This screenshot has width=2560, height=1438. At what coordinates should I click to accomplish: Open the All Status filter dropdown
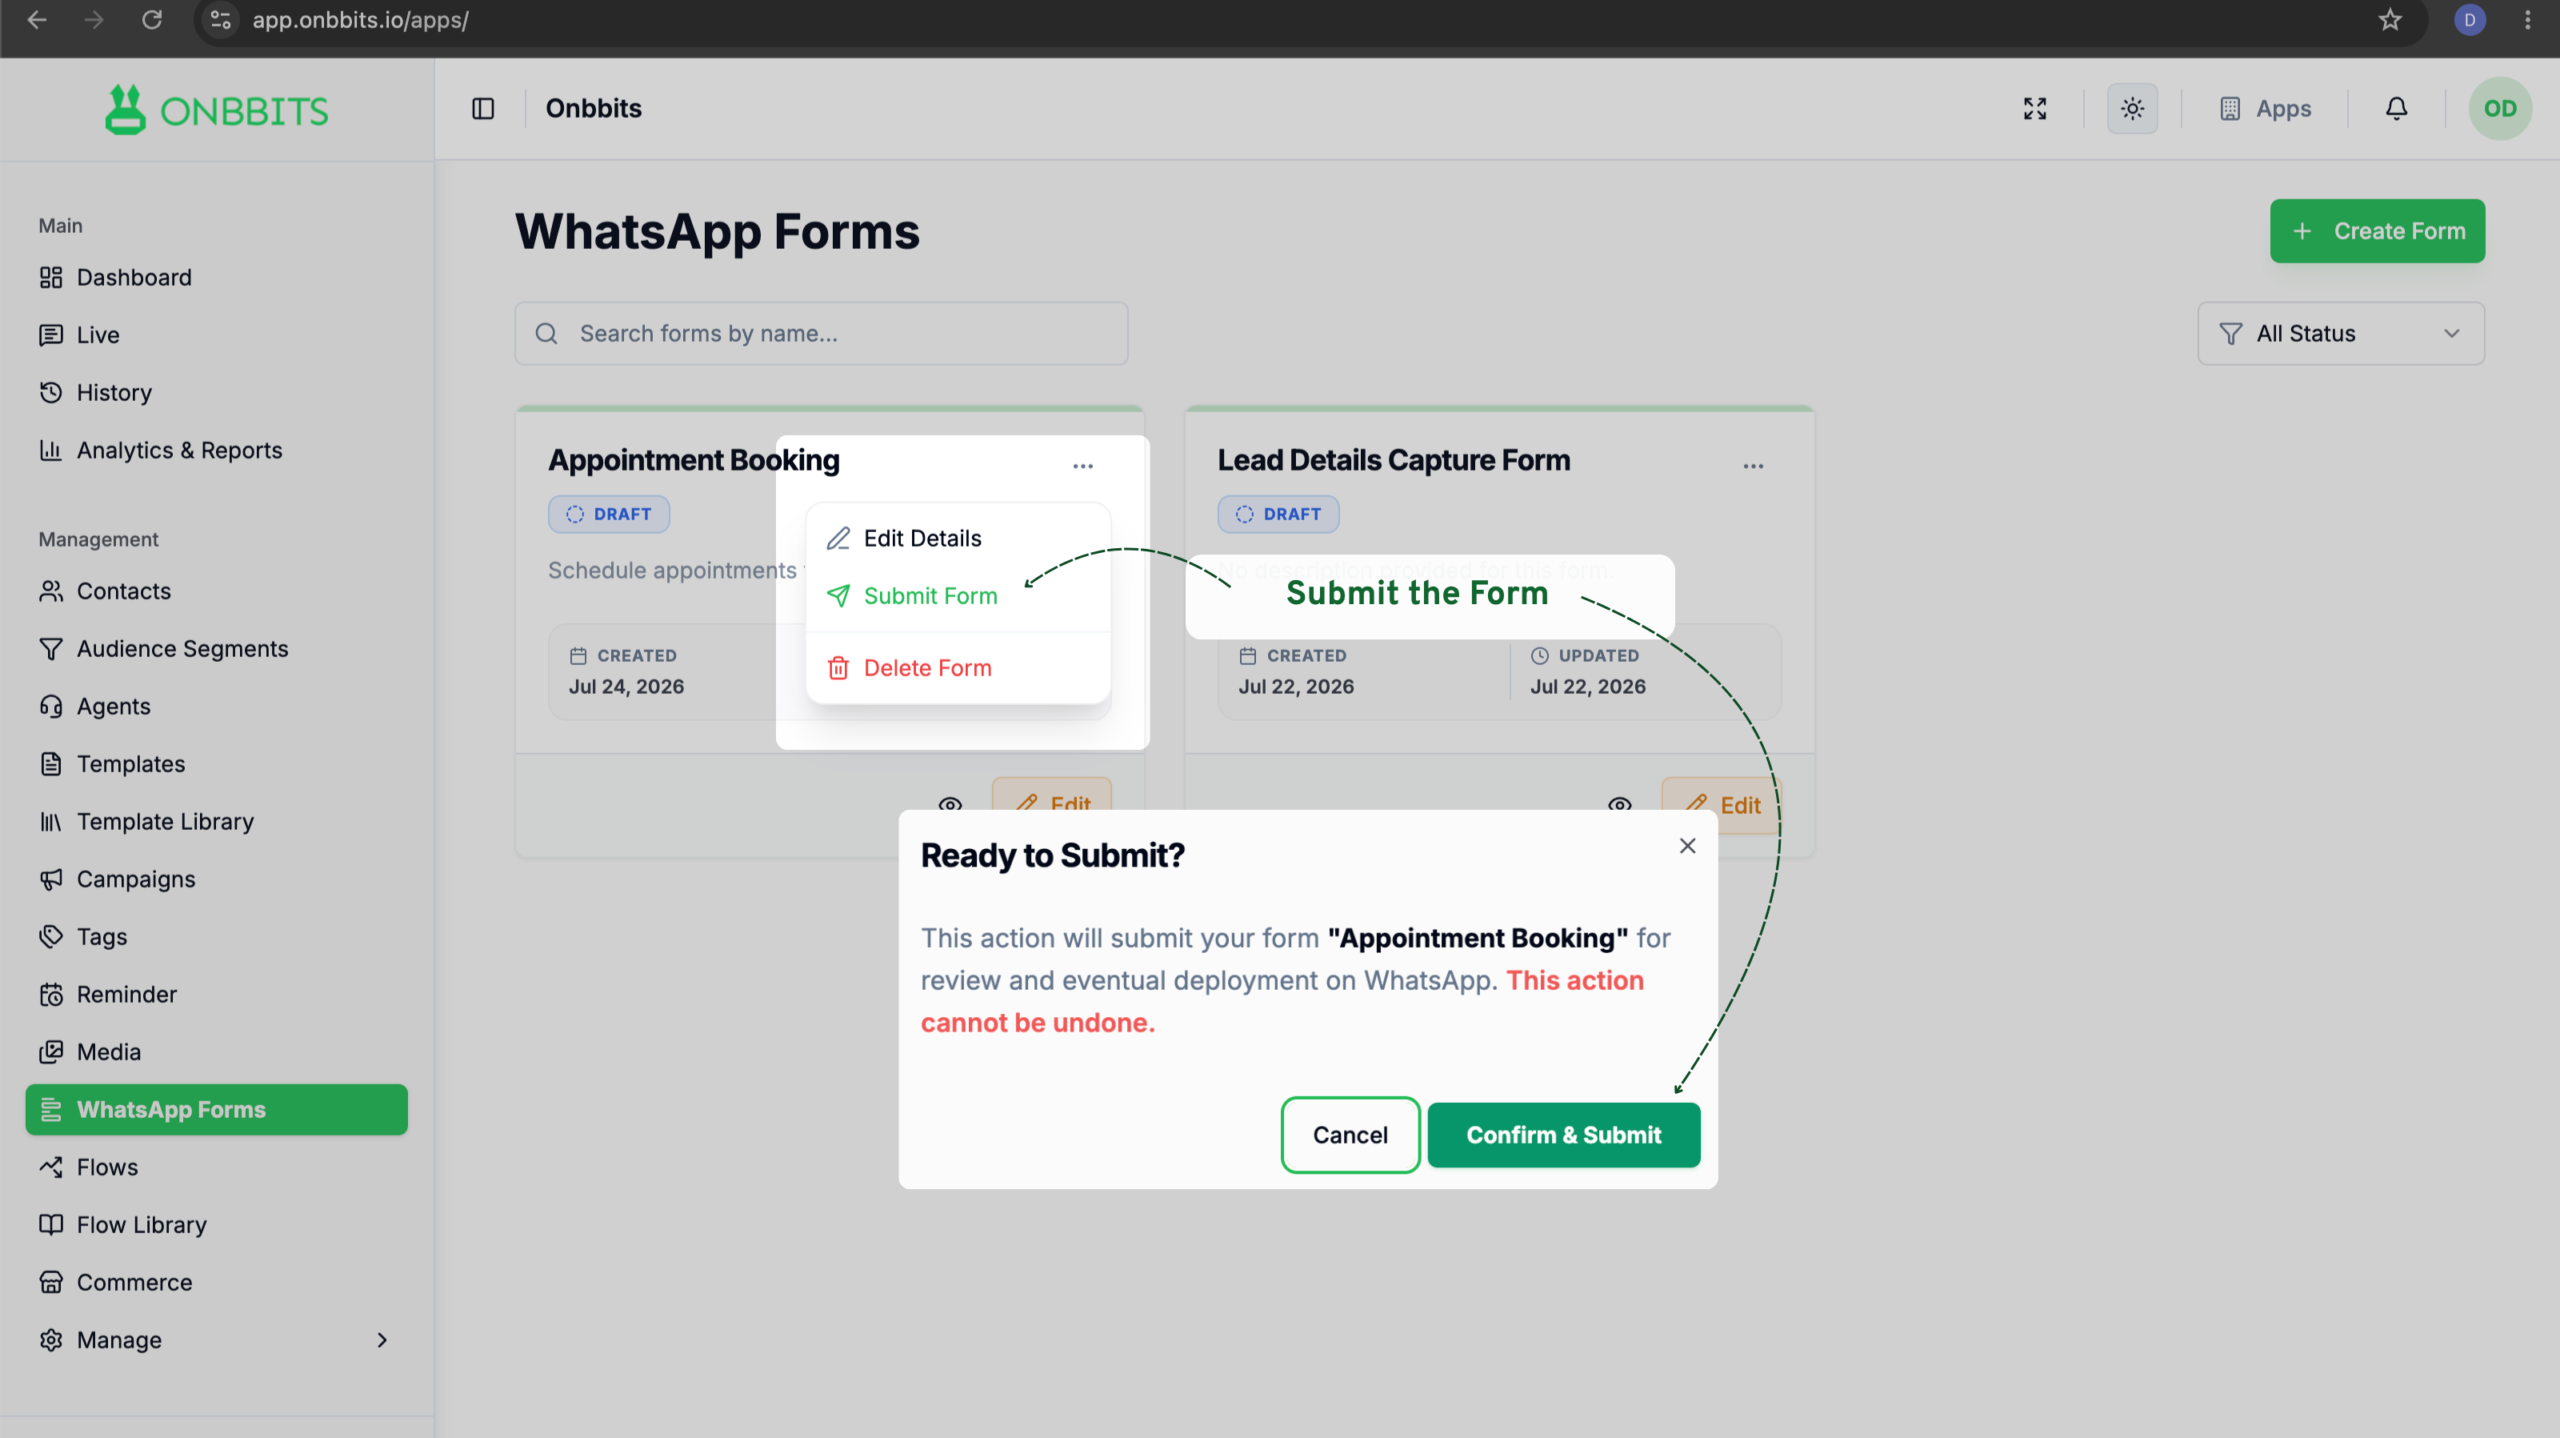coord(2340,333)
